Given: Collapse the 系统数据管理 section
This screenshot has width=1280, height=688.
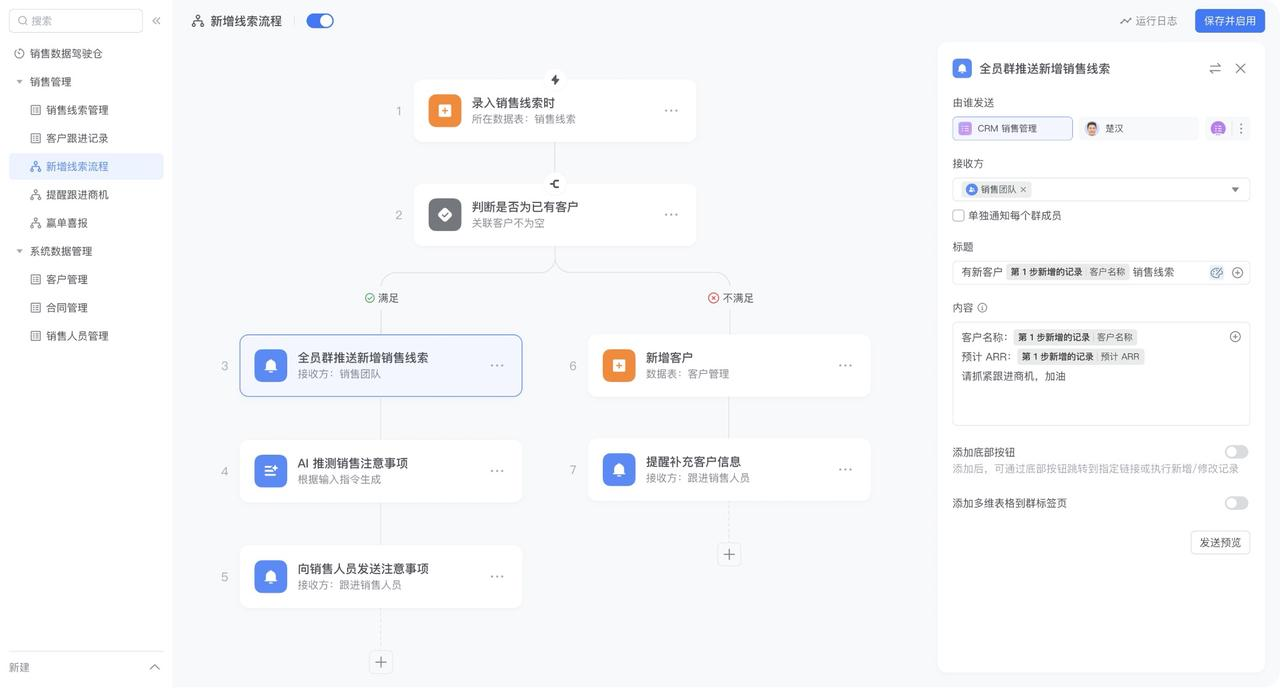Looking at the screenshot, I should click(16, 250).
